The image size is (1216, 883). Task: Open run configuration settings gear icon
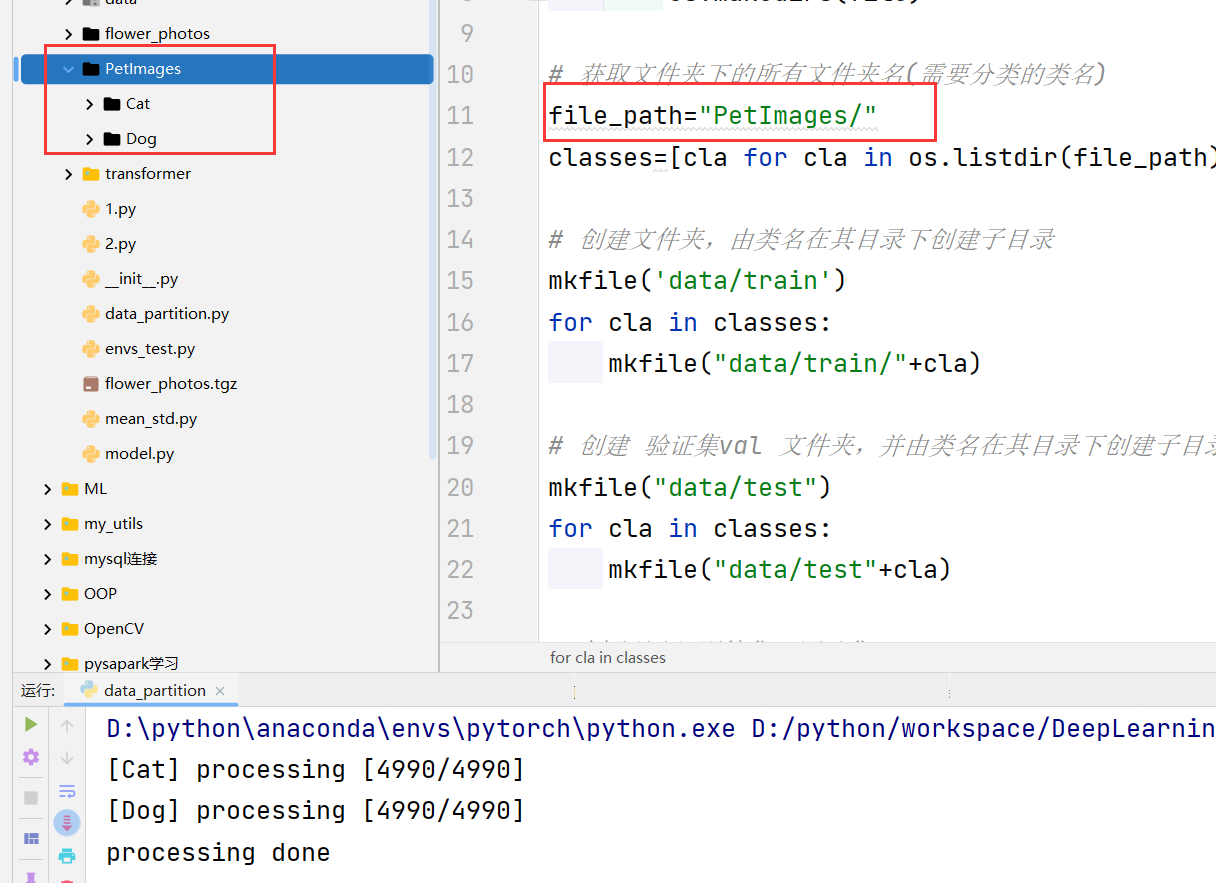pos(31,757)
